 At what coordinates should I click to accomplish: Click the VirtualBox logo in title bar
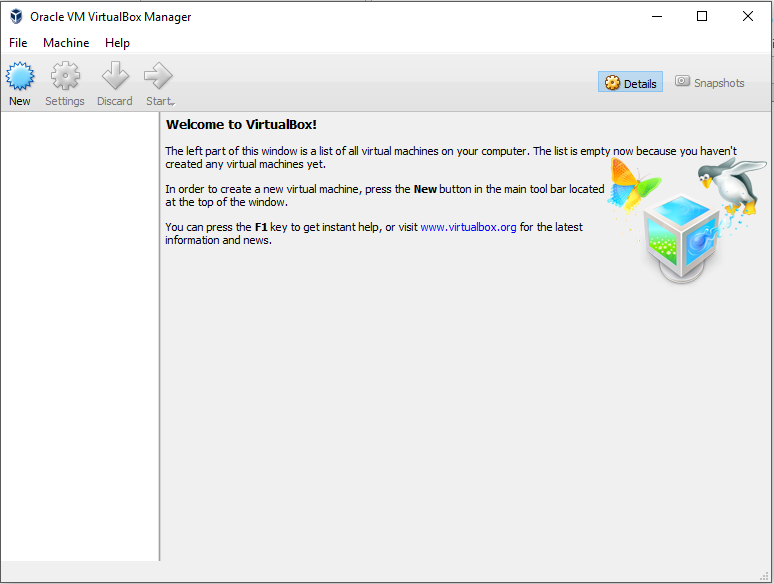16,16
